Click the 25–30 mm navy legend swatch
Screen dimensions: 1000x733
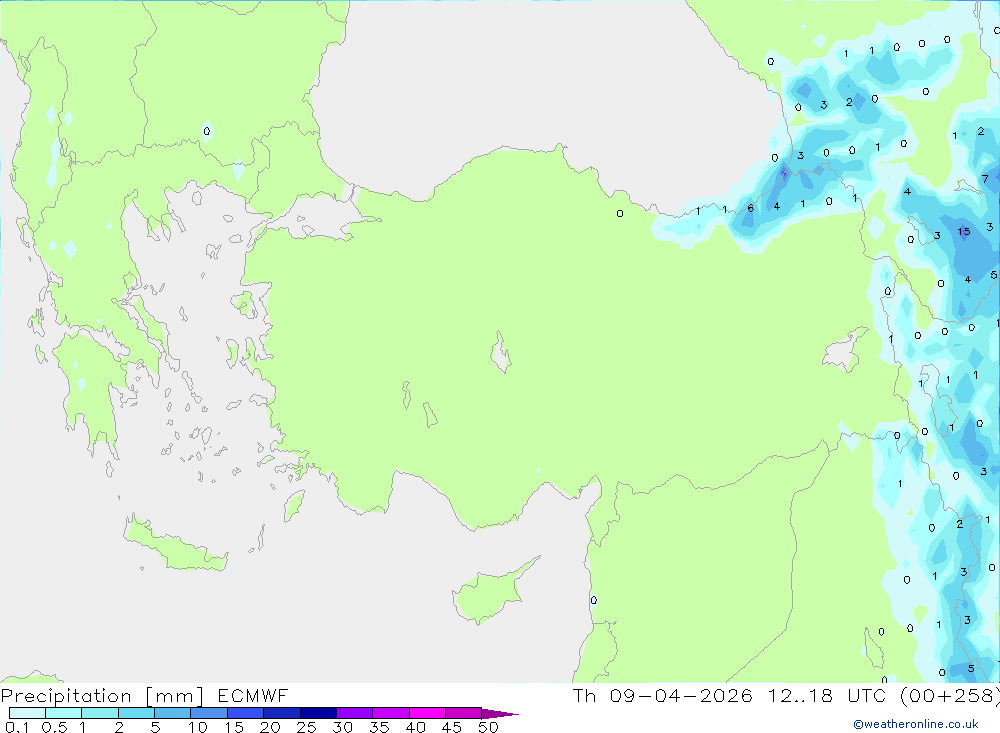(318, 713)
